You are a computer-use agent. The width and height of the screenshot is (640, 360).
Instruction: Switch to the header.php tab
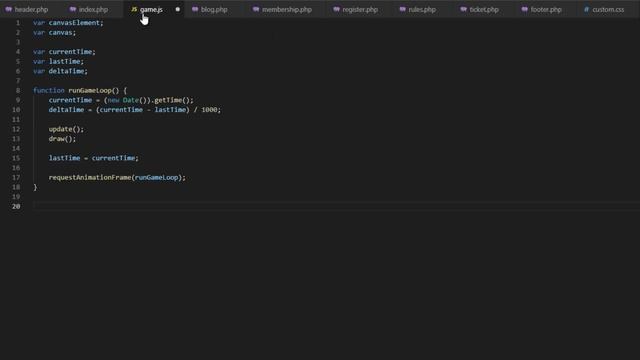tap(31, 9)
